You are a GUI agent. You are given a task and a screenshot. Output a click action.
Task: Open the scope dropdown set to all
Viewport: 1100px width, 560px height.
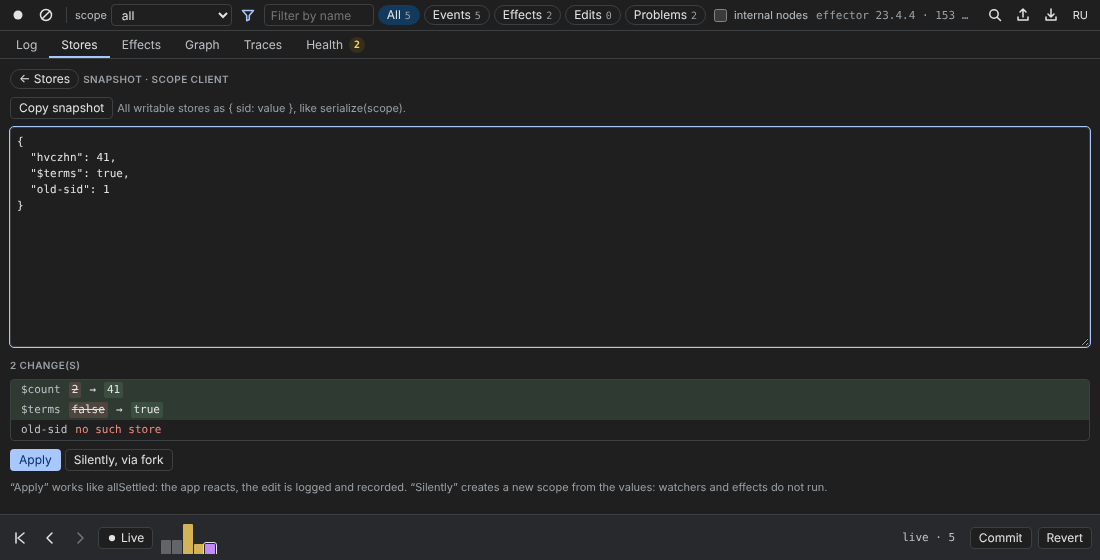click(171, 15)
